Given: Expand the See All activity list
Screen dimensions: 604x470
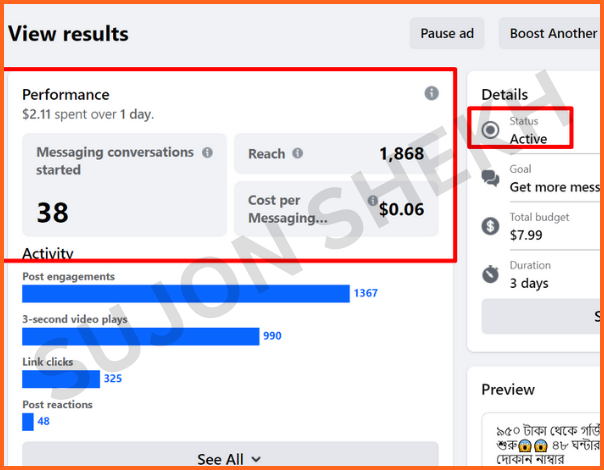Looking at the screenshot, I should coord(229,458).
